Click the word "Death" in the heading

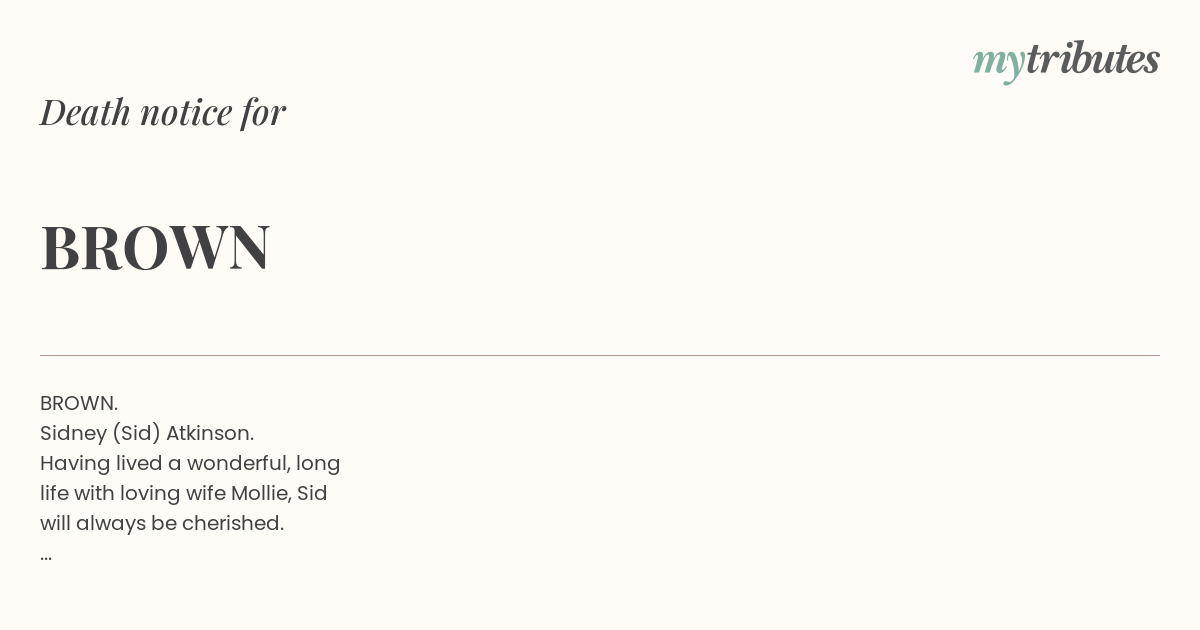click(85, 112)
